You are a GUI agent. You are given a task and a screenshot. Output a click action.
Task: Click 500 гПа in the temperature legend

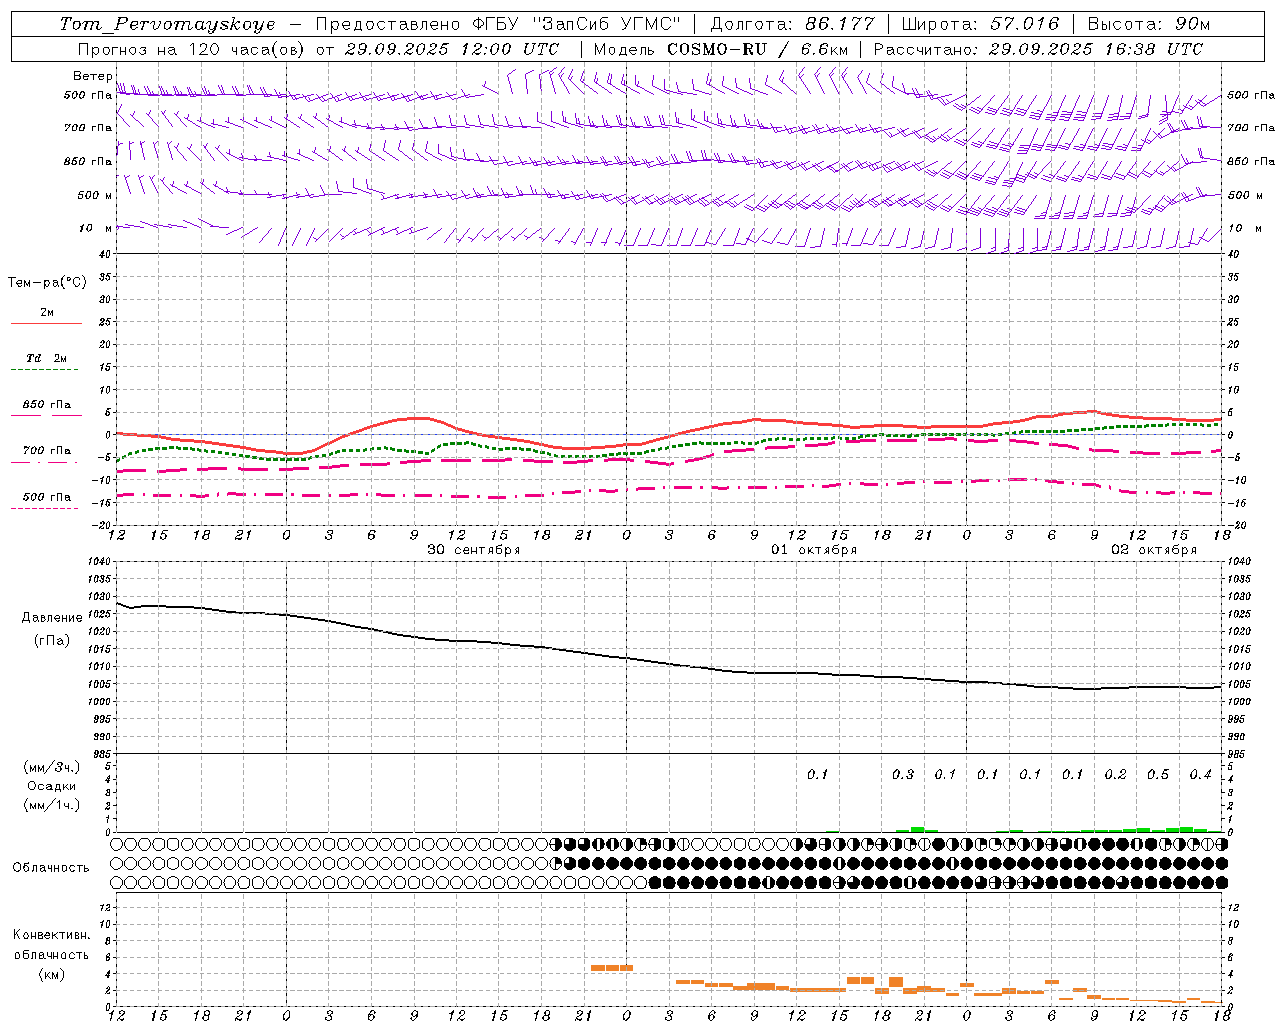click(47, 497)
